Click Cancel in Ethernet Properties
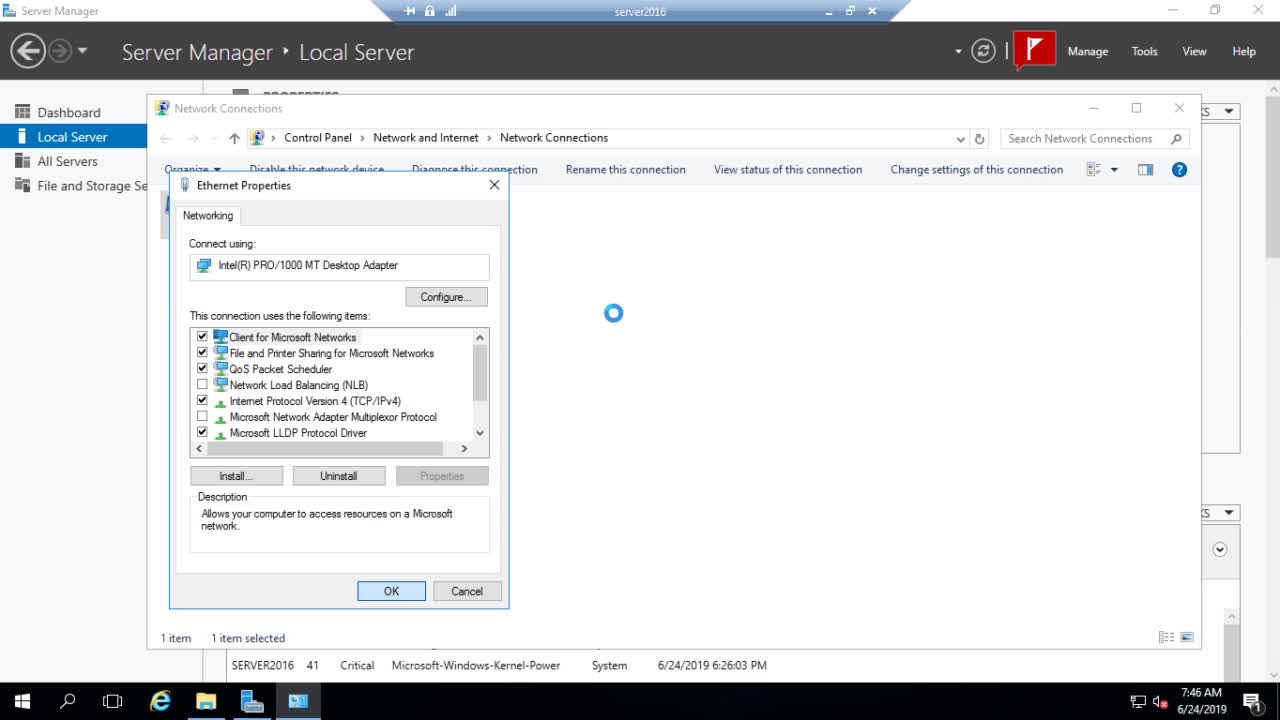1280x720 pixels. [x=467, y=591]
